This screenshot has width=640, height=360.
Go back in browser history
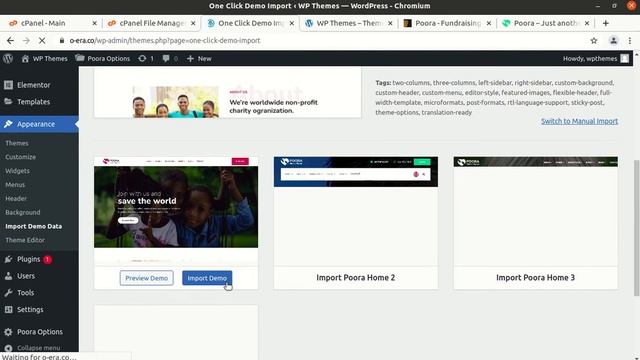(10, 40)
